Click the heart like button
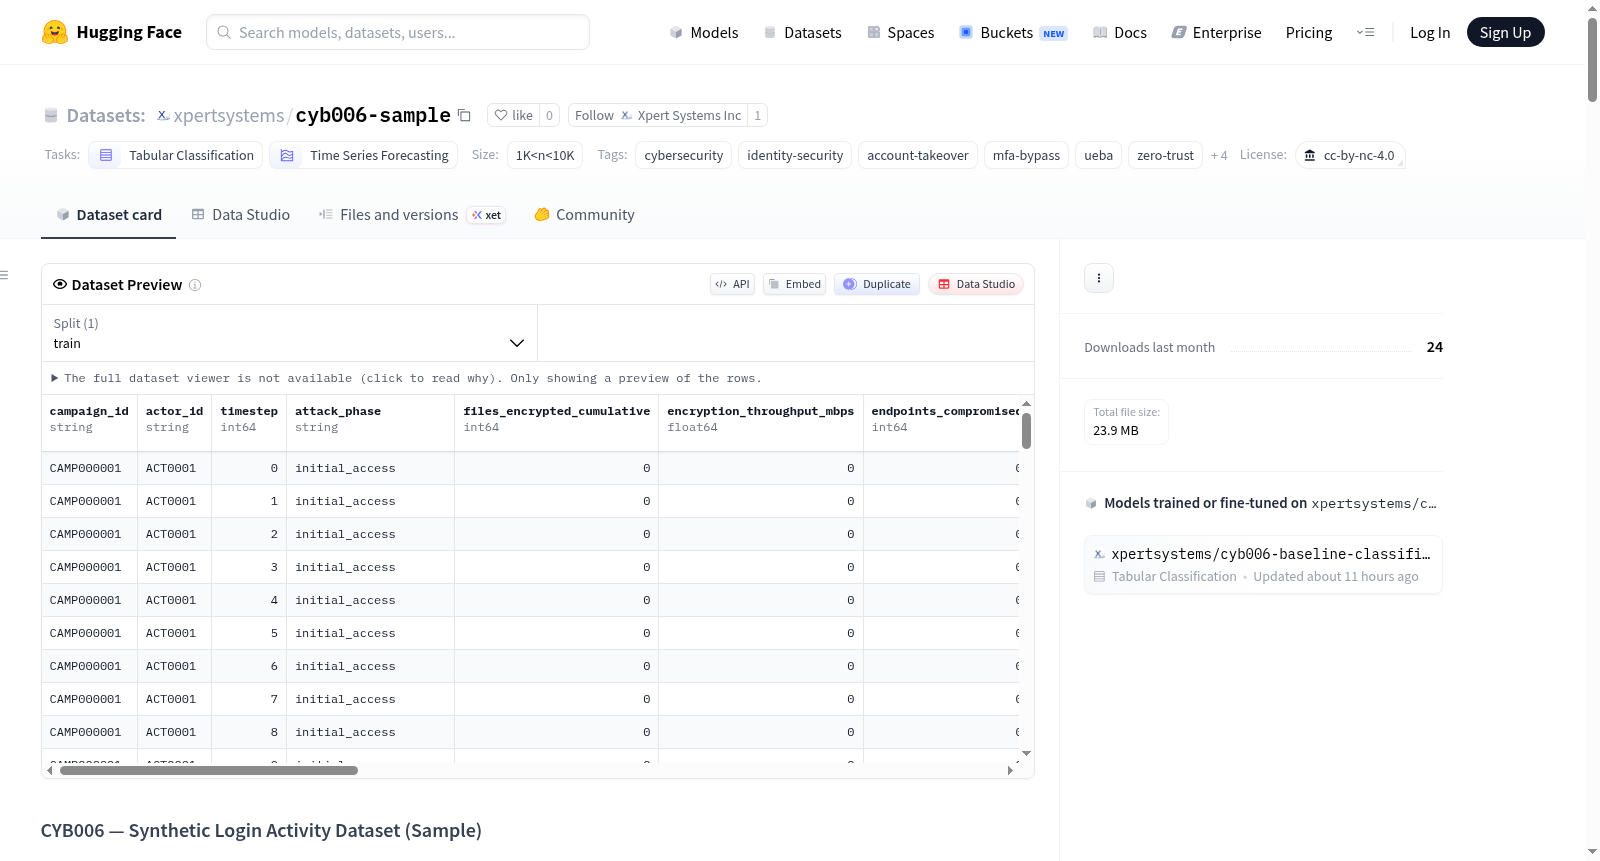 click(514, 115)
